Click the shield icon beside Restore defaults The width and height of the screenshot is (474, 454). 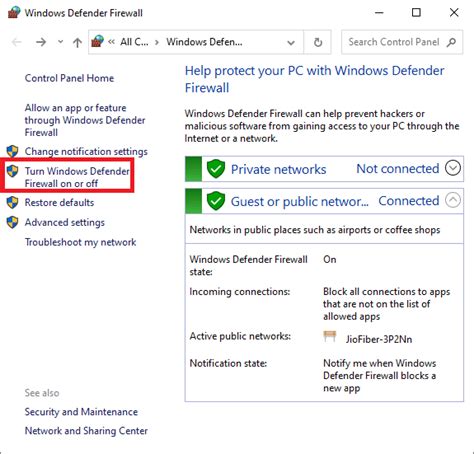click(13, 202)
